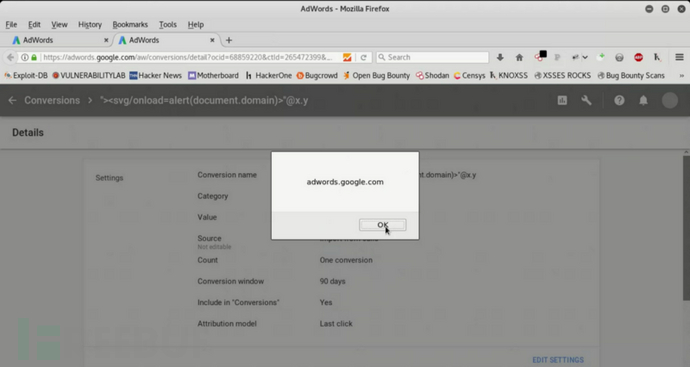Open Hacker News bookmark
This screenshot has width=690, height=367.
[155, 76]
